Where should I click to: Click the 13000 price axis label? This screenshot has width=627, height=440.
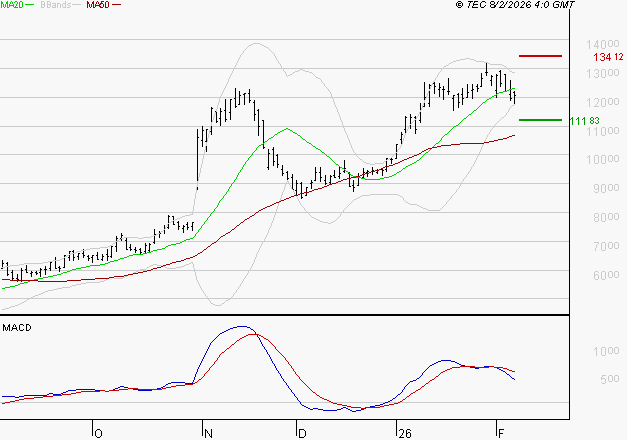coord(603,74)
